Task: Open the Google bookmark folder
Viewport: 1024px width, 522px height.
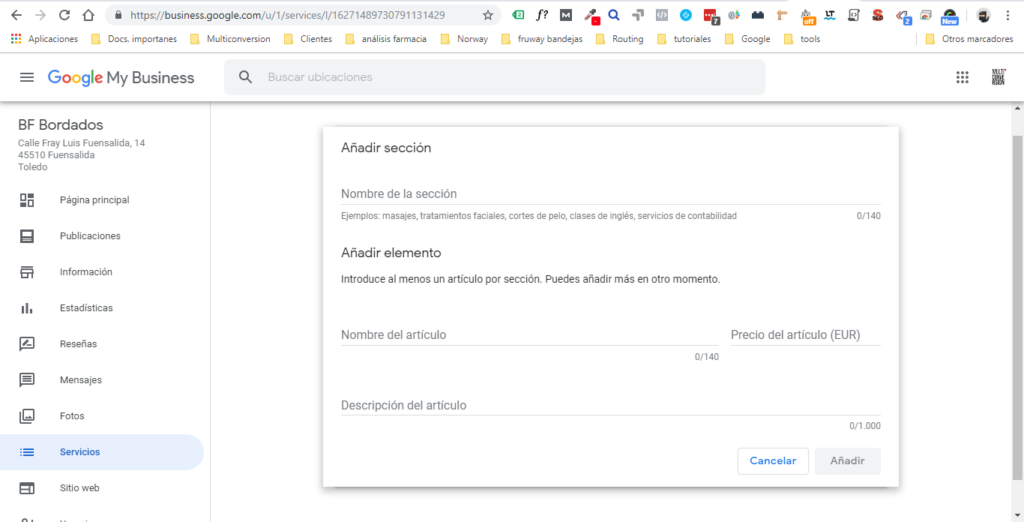Action: tap(748, 39)
